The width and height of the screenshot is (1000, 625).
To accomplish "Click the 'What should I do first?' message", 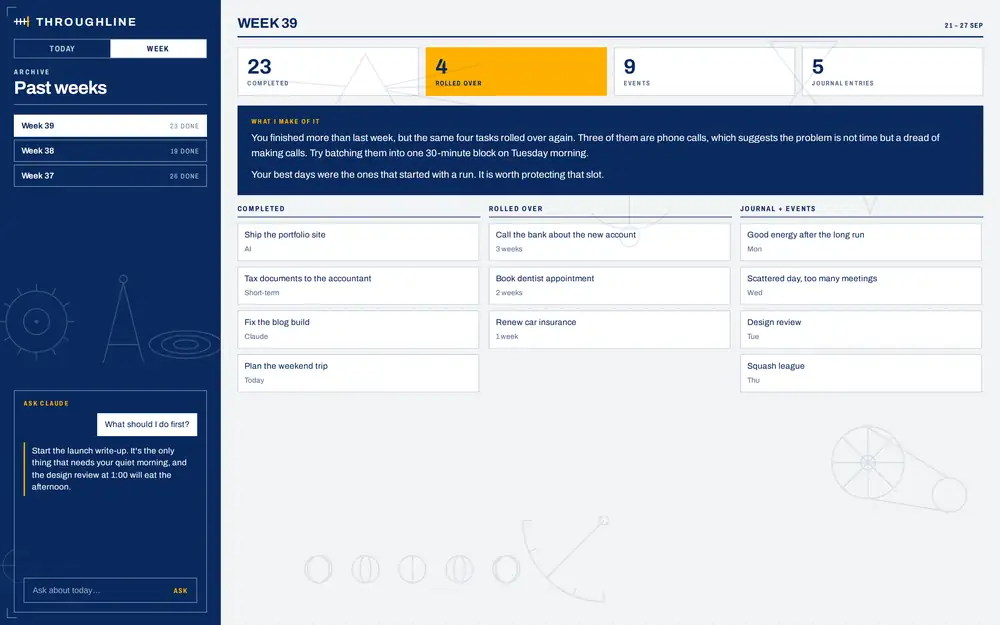I will coord(147,424).
